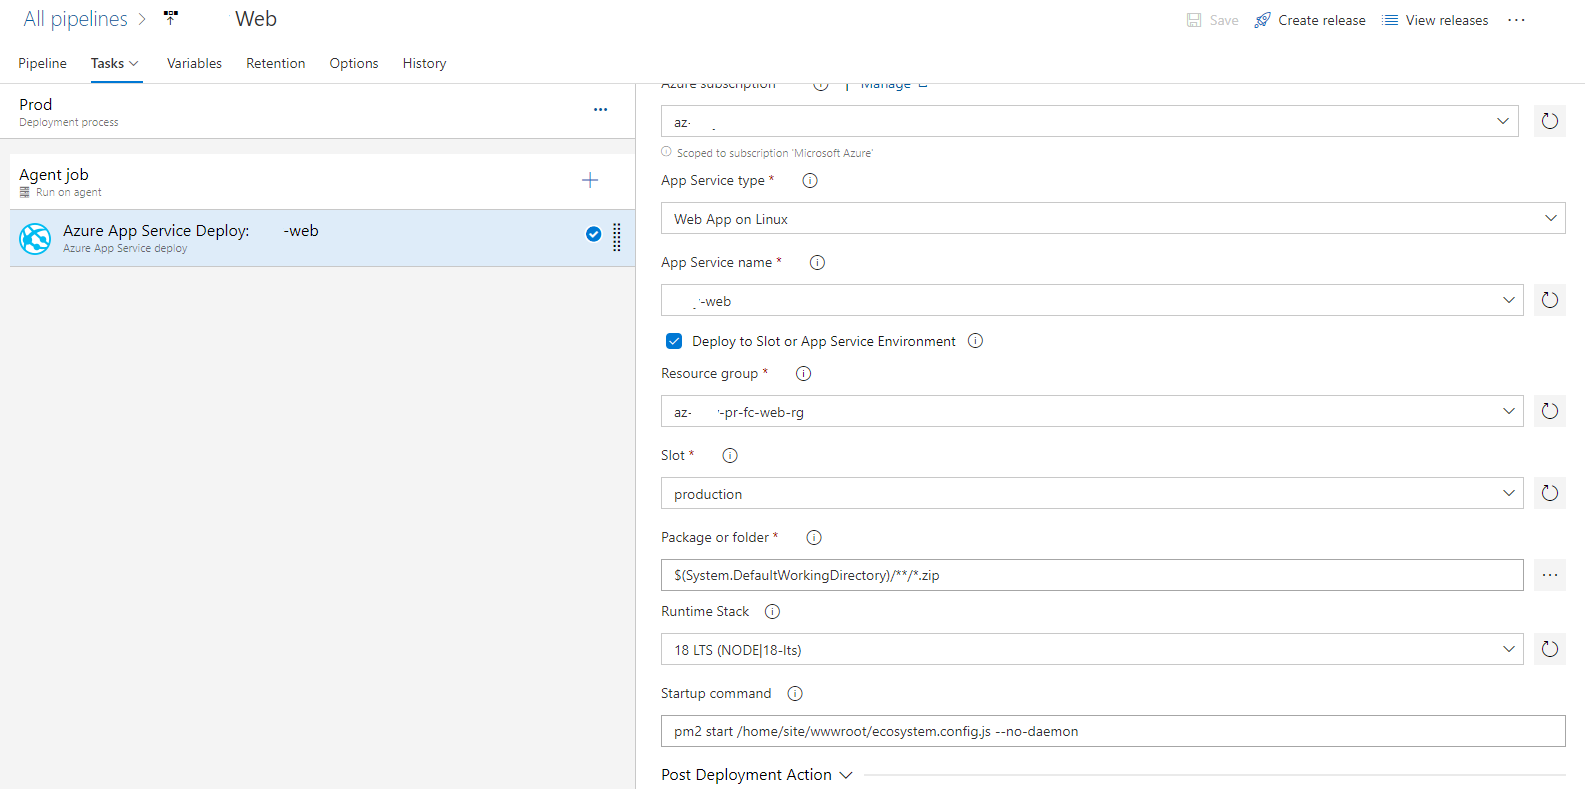Click the Startup command input field
Viewport: 1585px width, 789px height.
(1113, 731)
